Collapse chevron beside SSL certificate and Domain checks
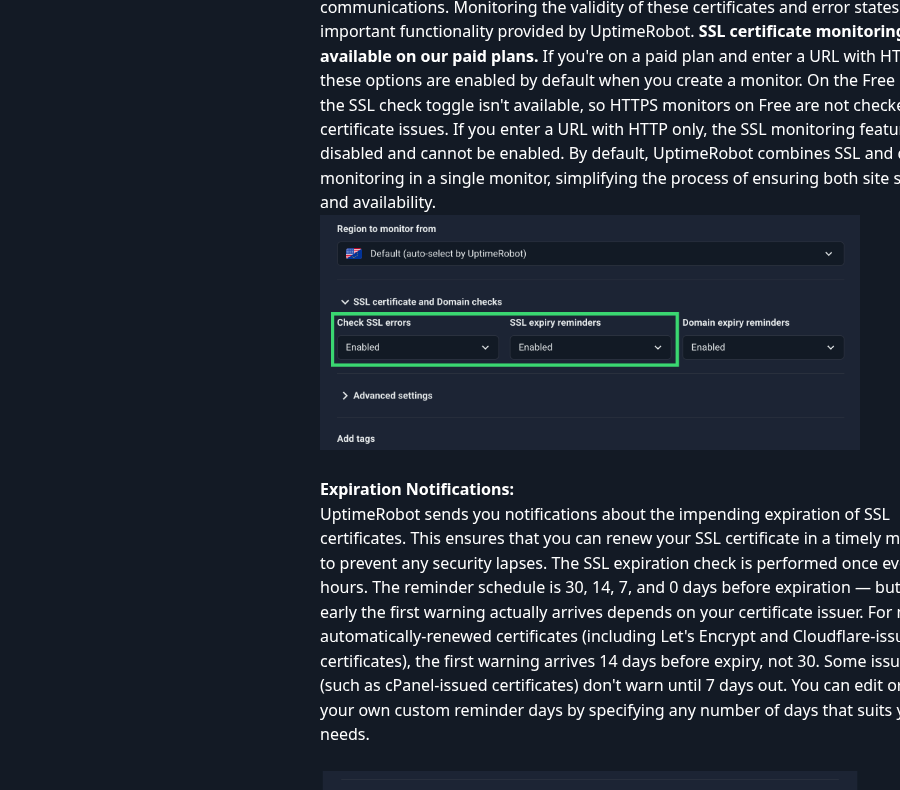Image resolution: width=900 pixels, height=790 pixels. pyautogui.click(x=345, y=302)
